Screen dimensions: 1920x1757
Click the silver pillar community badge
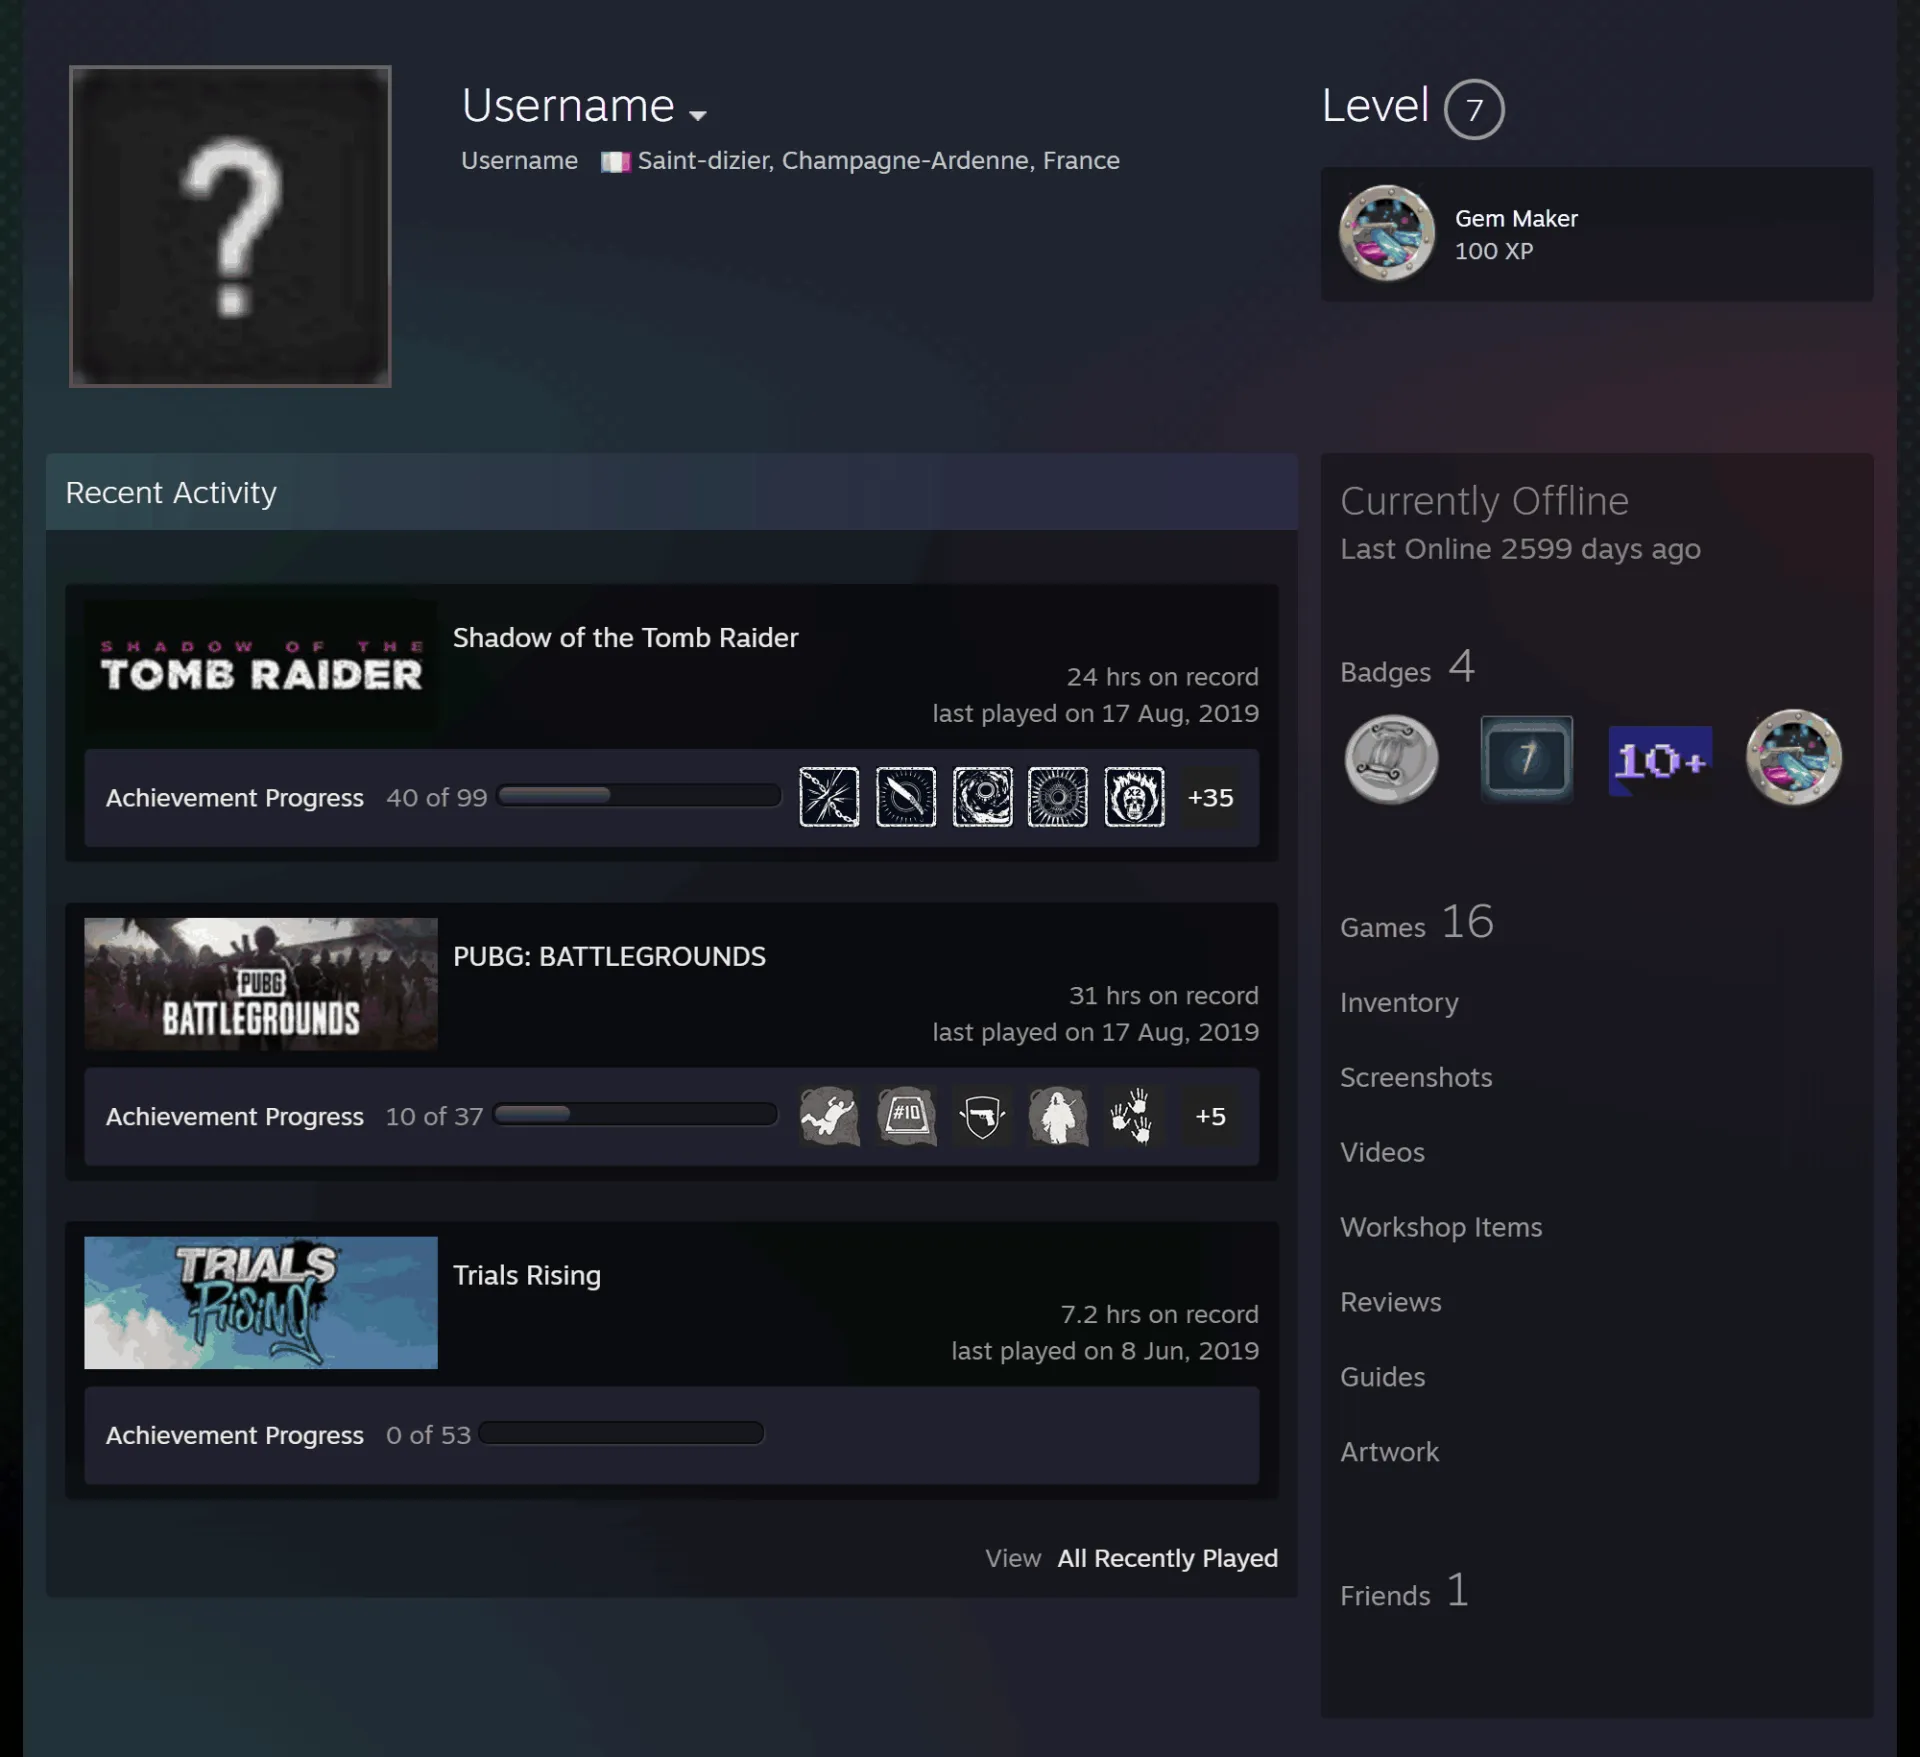(1392, 759)
